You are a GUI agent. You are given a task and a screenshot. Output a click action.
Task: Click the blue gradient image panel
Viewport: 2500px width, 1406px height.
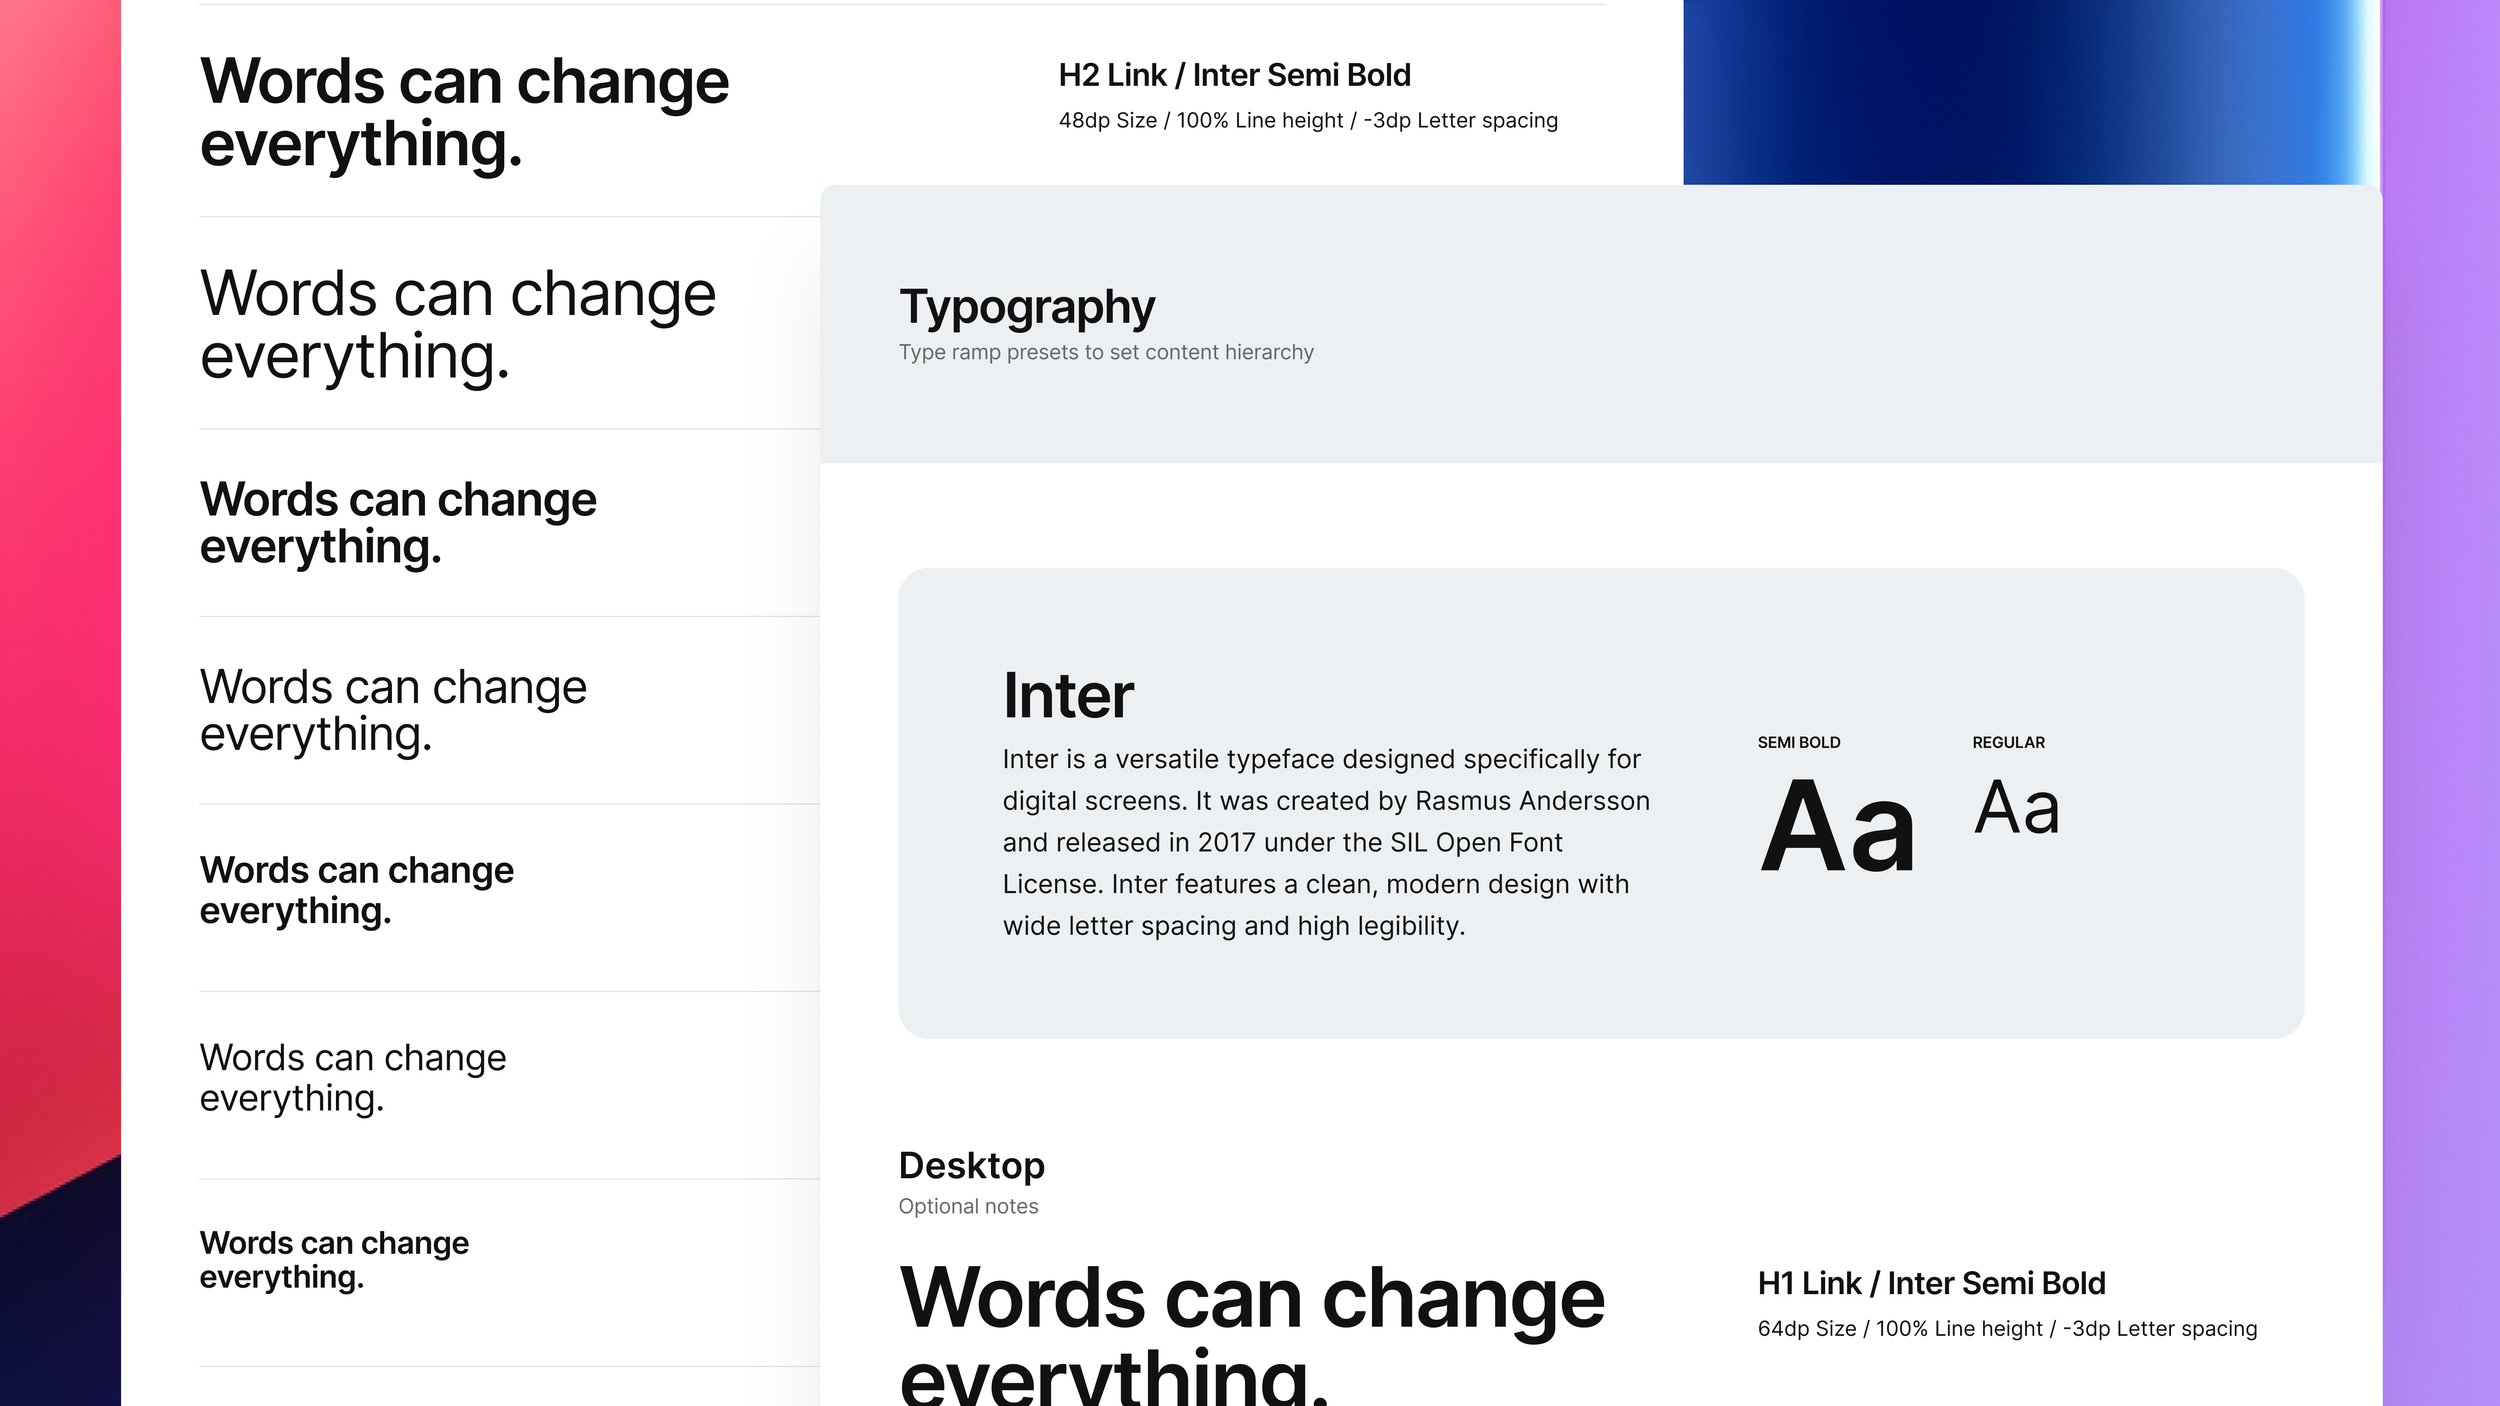2031,92
